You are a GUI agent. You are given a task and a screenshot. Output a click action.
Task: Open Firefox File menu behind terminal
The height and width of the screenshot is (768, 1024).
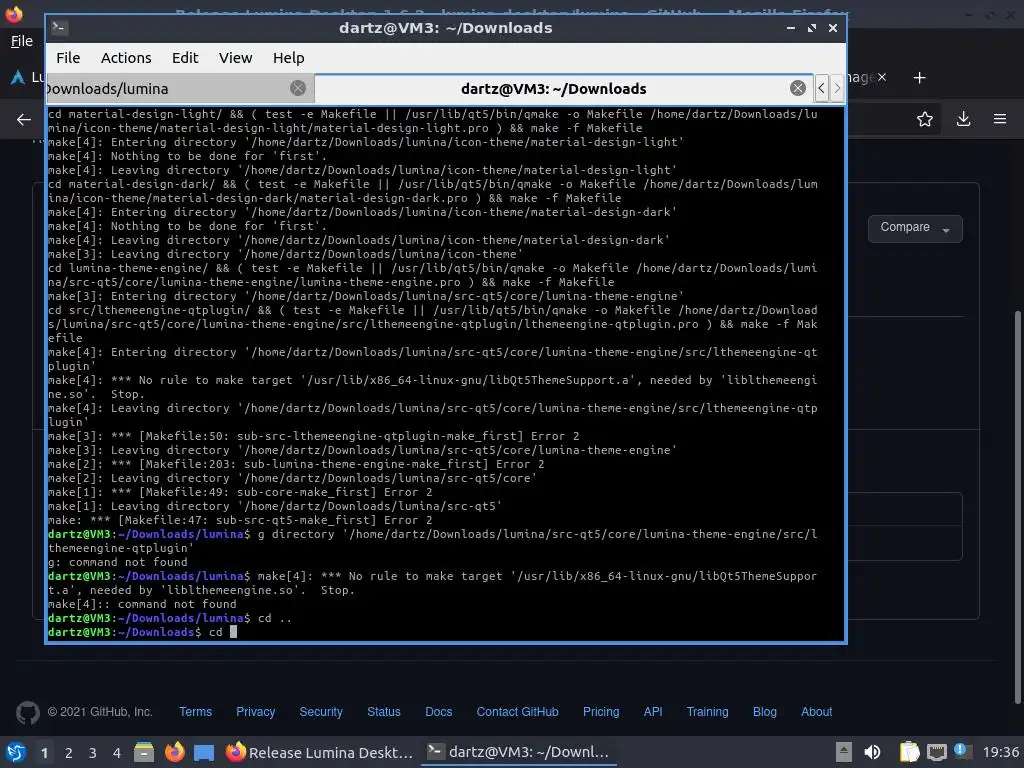(22, 41)
